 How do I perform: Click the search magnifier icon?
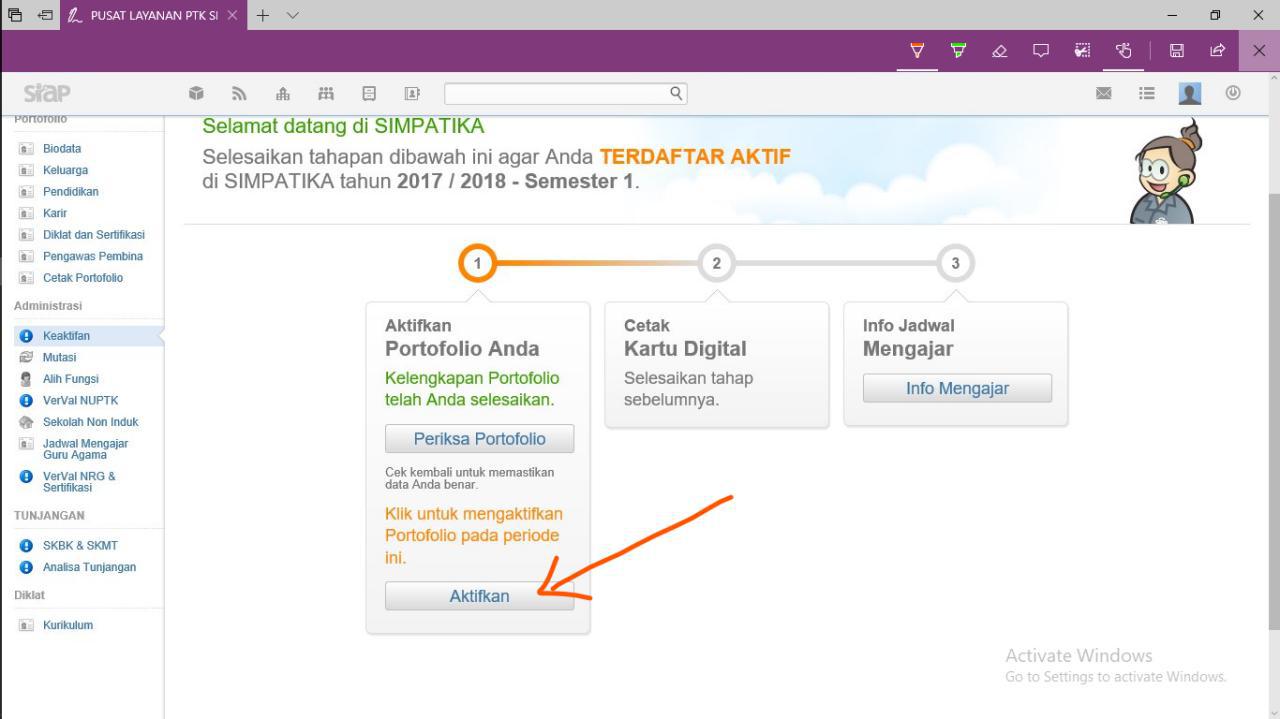point(676,93)
